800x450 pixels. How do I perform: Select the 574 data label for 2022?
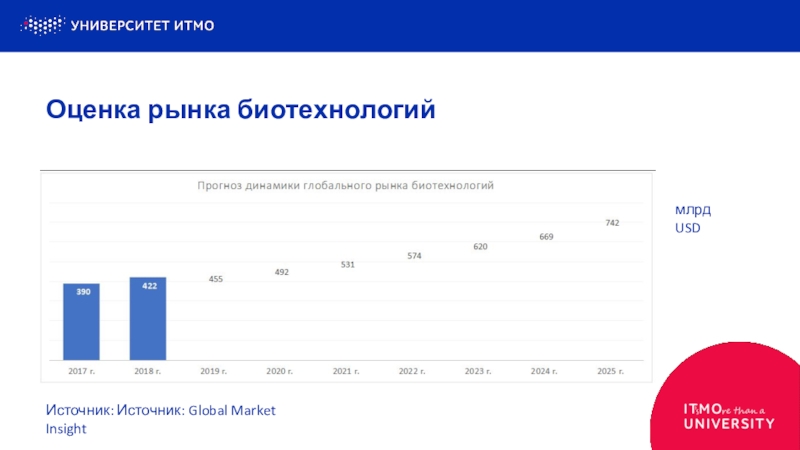[x=414, y=256]
